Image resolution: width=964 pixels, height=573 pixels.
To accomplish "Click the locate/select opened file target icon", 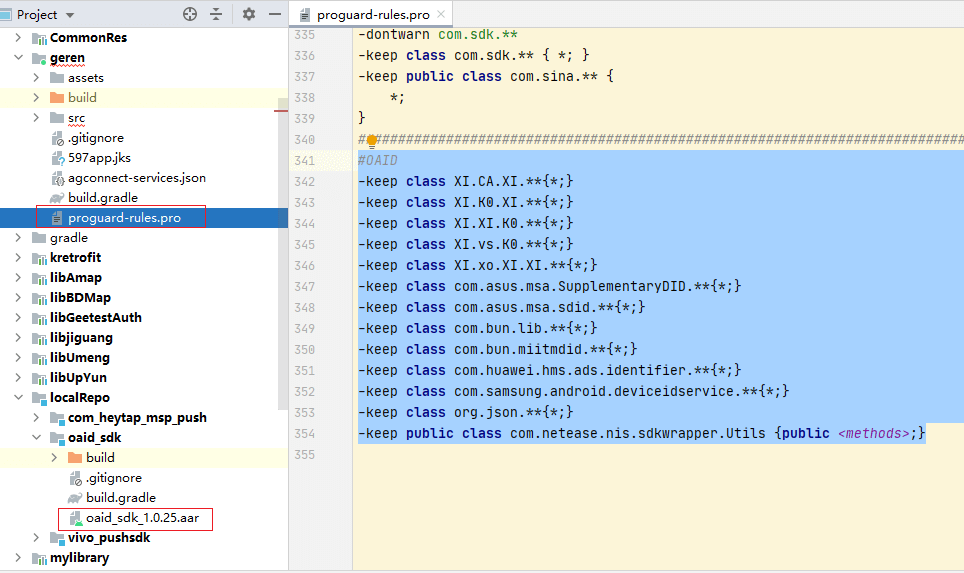I will tap(190, 14).
